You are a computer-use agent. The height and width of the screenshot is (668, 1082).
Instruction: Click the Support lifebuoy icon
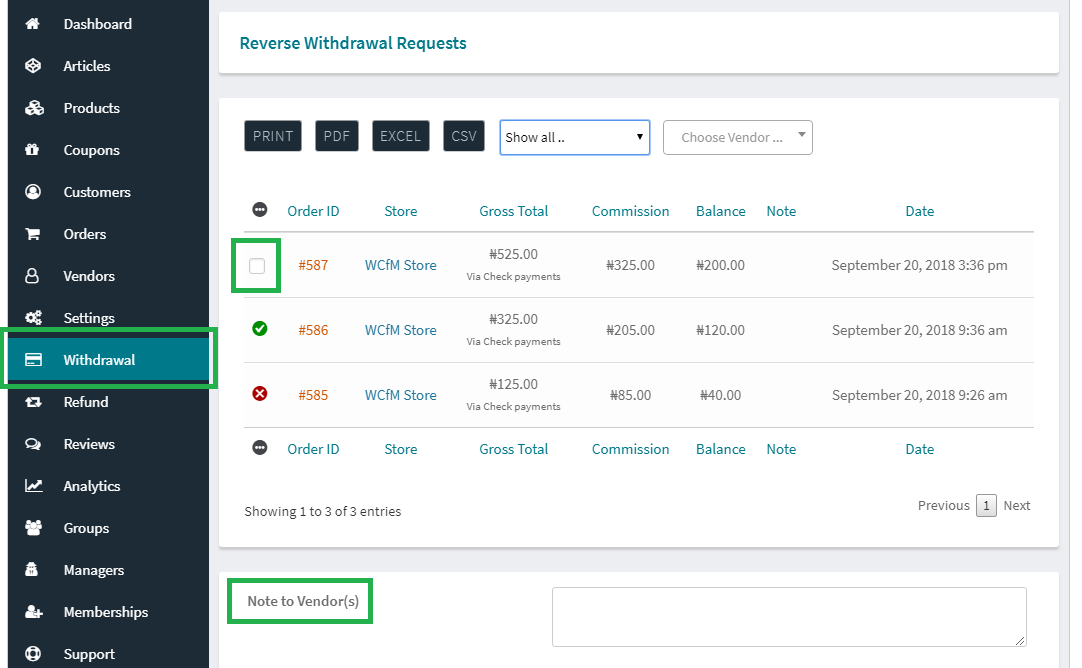click(x=33, y=654)
